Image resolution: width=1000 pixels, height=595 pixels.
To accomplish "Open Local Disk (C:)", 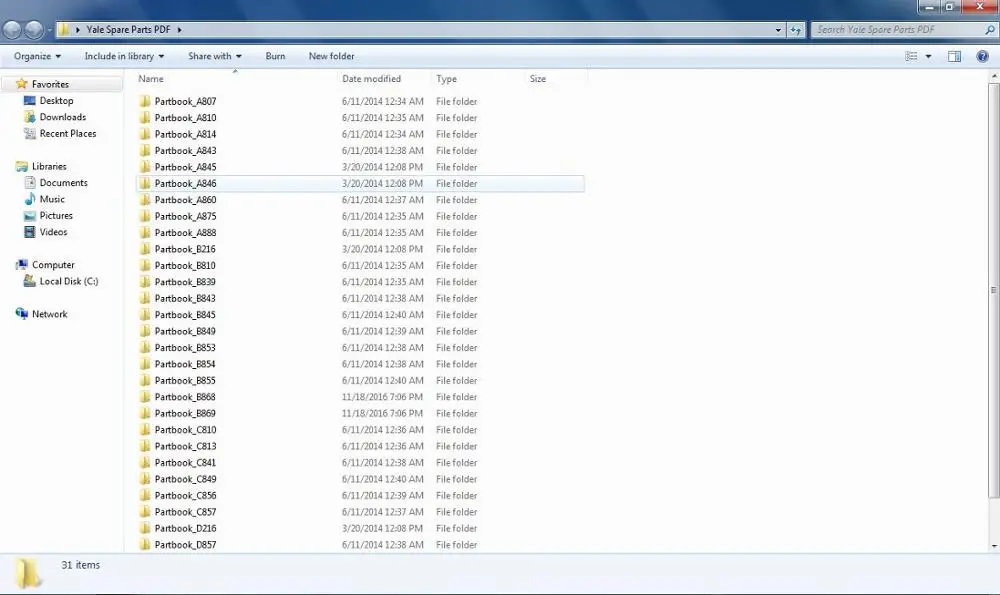I will [68, 281].
